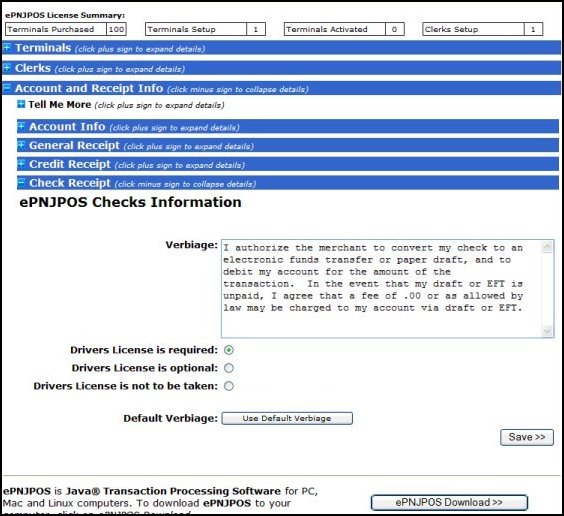The width and height of the screenshot is (564, 516).
Task: Select Drivers License is optional
Action: [229, 368]
